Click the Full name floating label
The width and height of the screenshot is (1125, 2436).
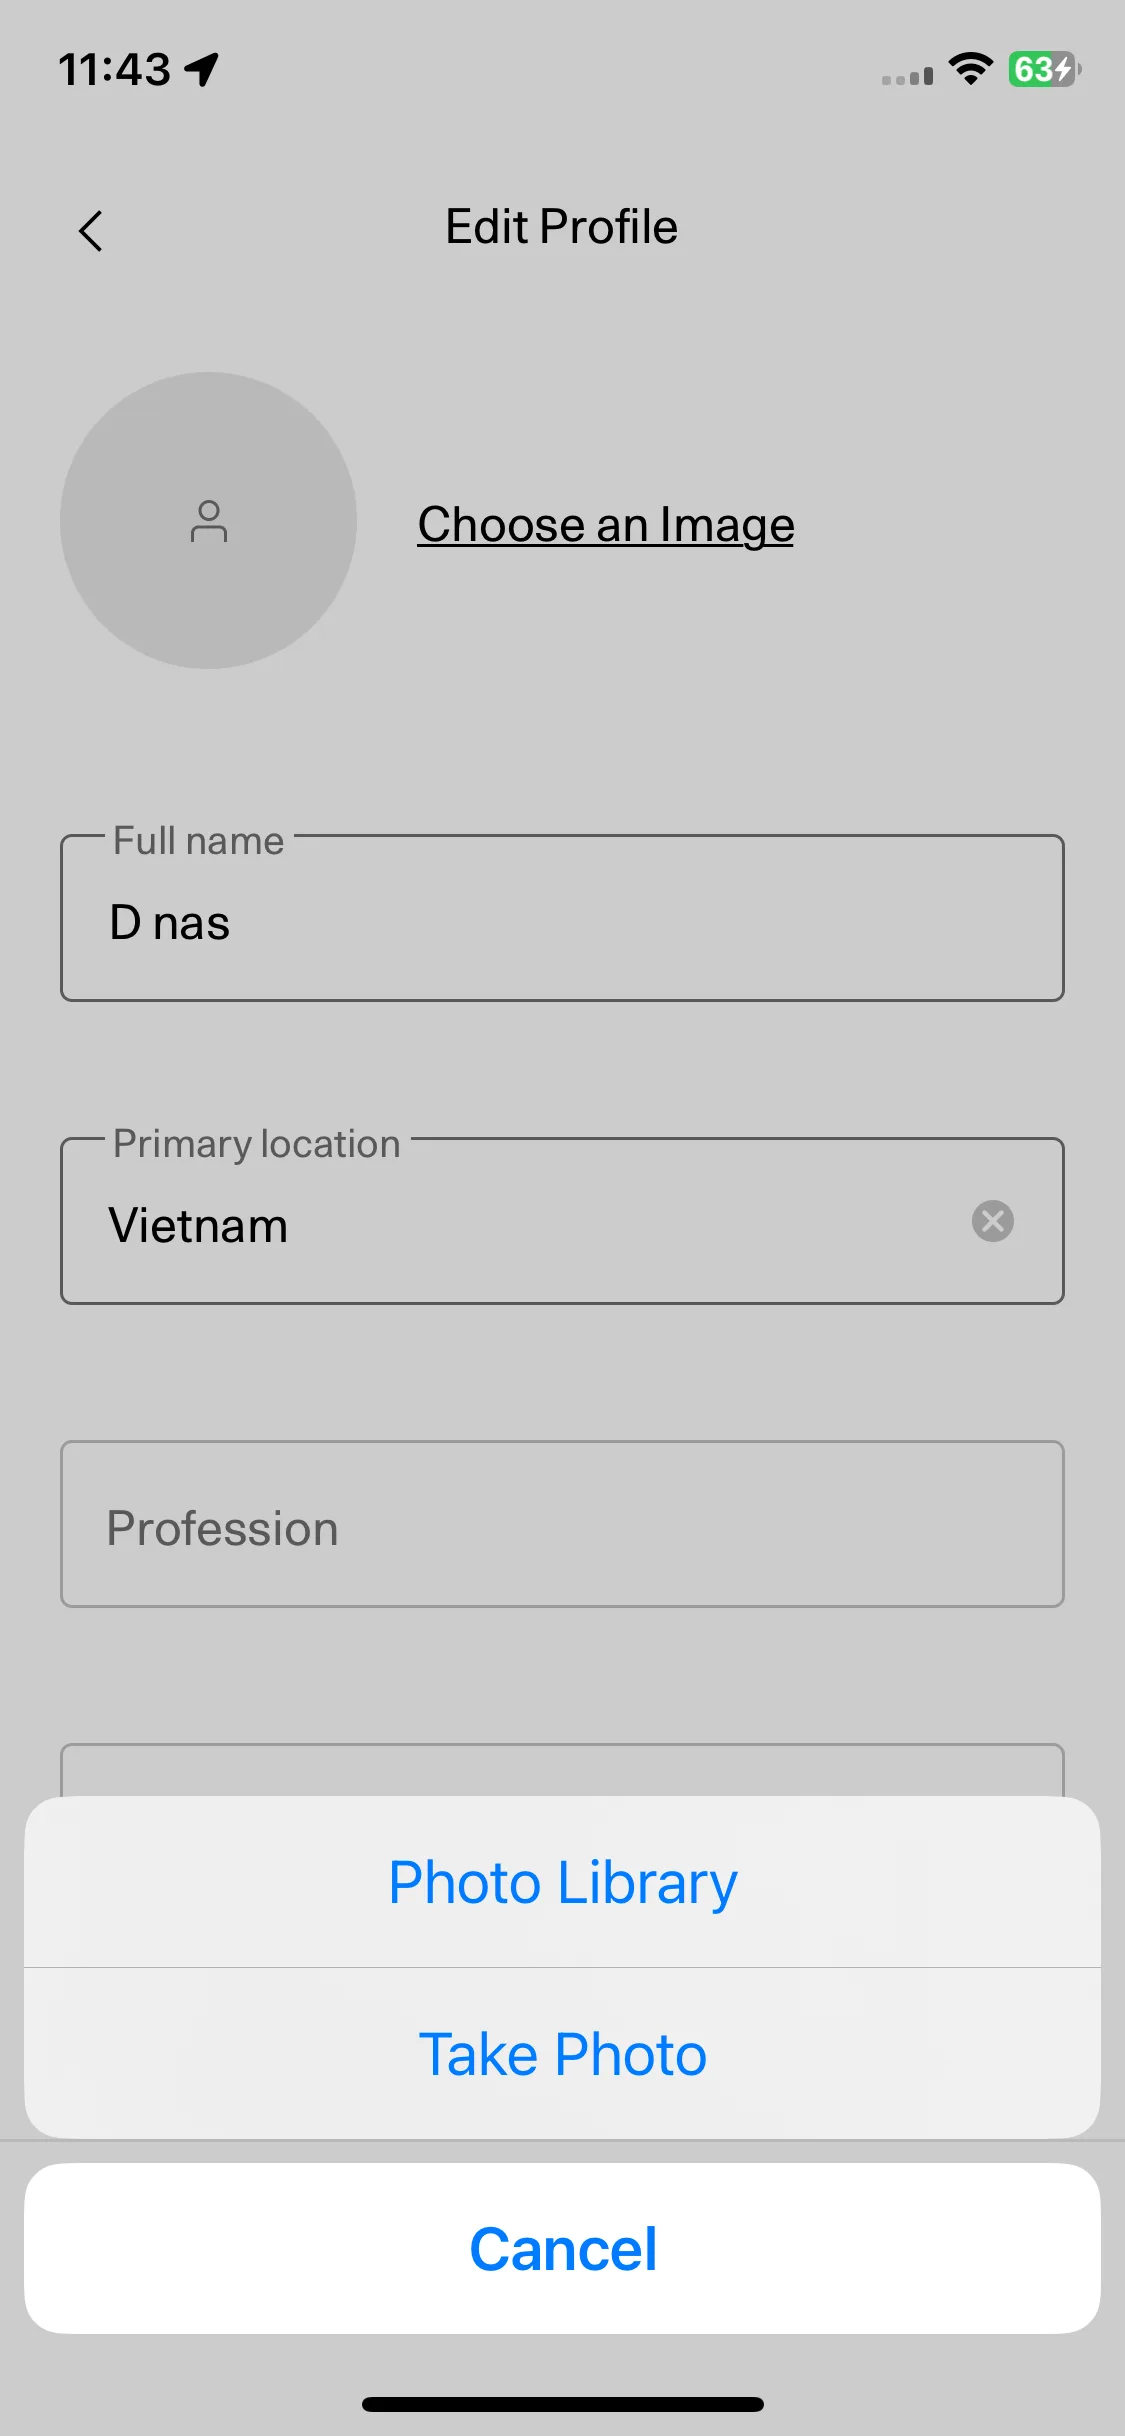coord(198,841)
